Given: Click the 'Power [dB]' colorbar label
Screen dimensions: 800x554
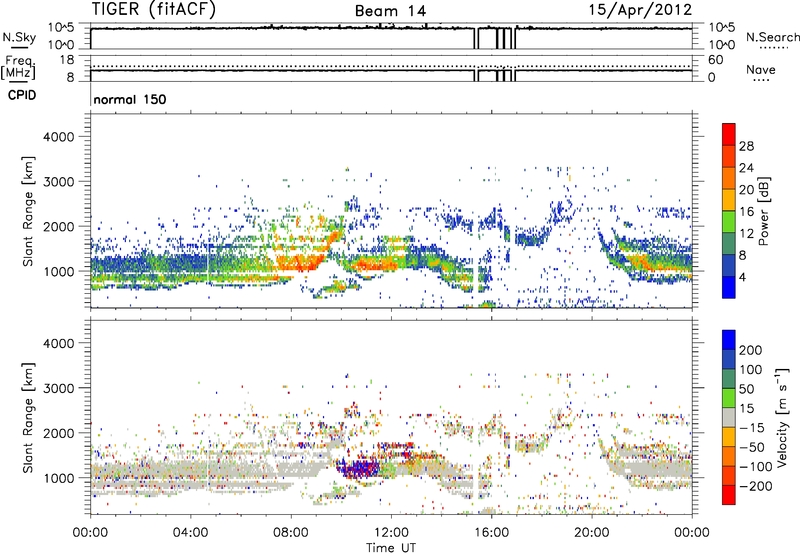Looking at the screenshot, I should click(x=763, y=211).
